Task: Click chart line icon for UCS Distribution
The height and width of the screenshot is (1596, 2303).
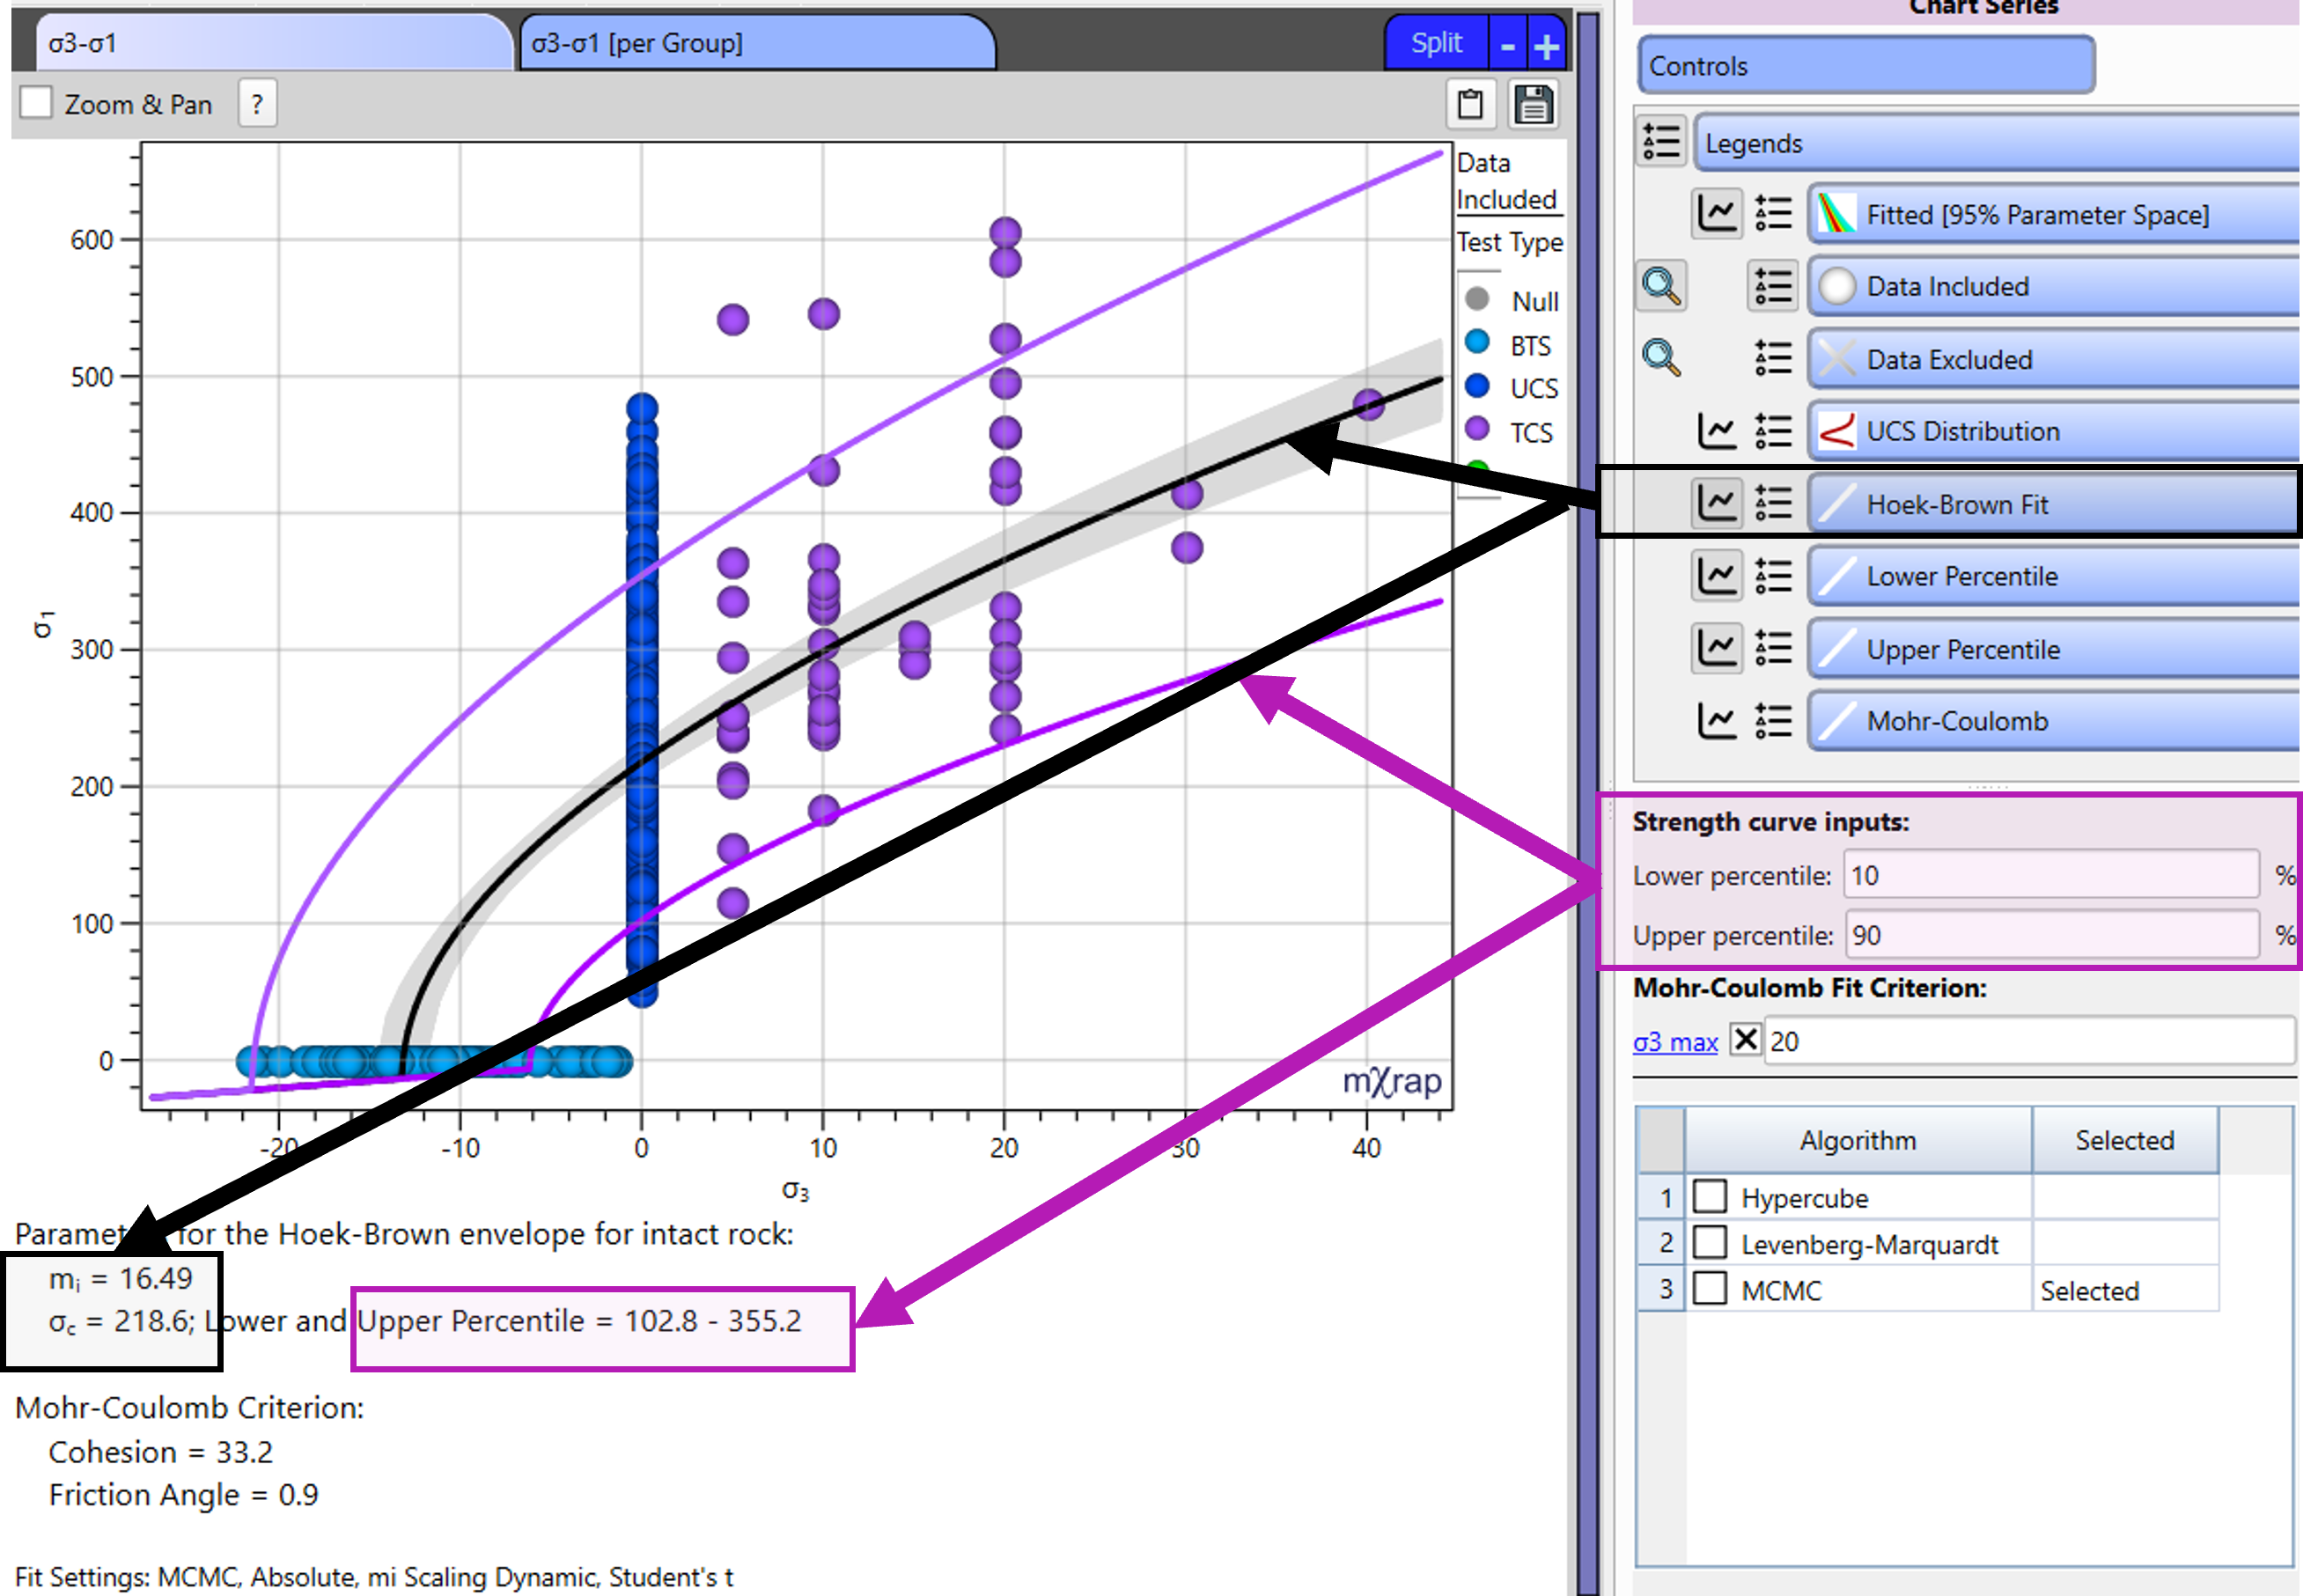Action: (x=1717, y=431)
